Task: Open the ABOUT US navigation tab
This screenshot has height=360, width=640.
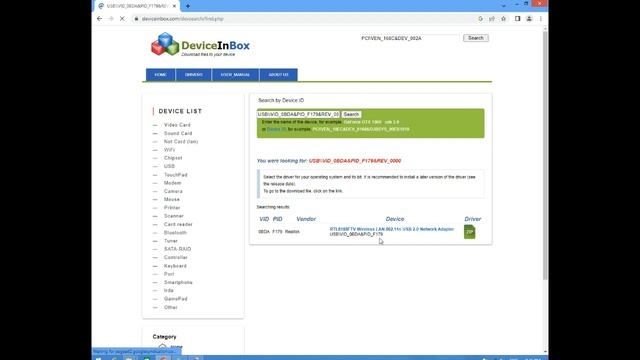Action: click(278, 75)
